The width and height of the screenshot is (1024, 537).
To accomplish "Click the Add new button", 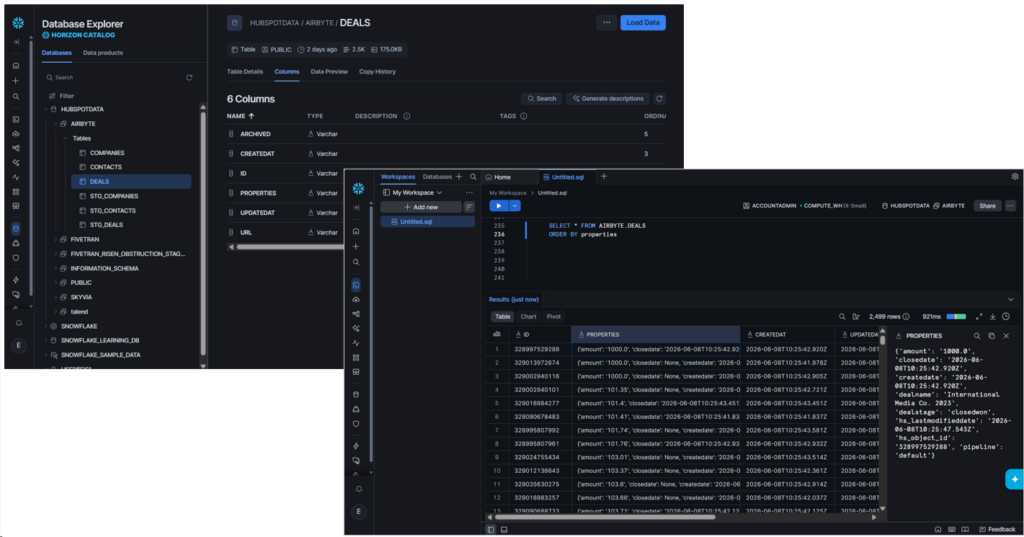I will point(421,207).
